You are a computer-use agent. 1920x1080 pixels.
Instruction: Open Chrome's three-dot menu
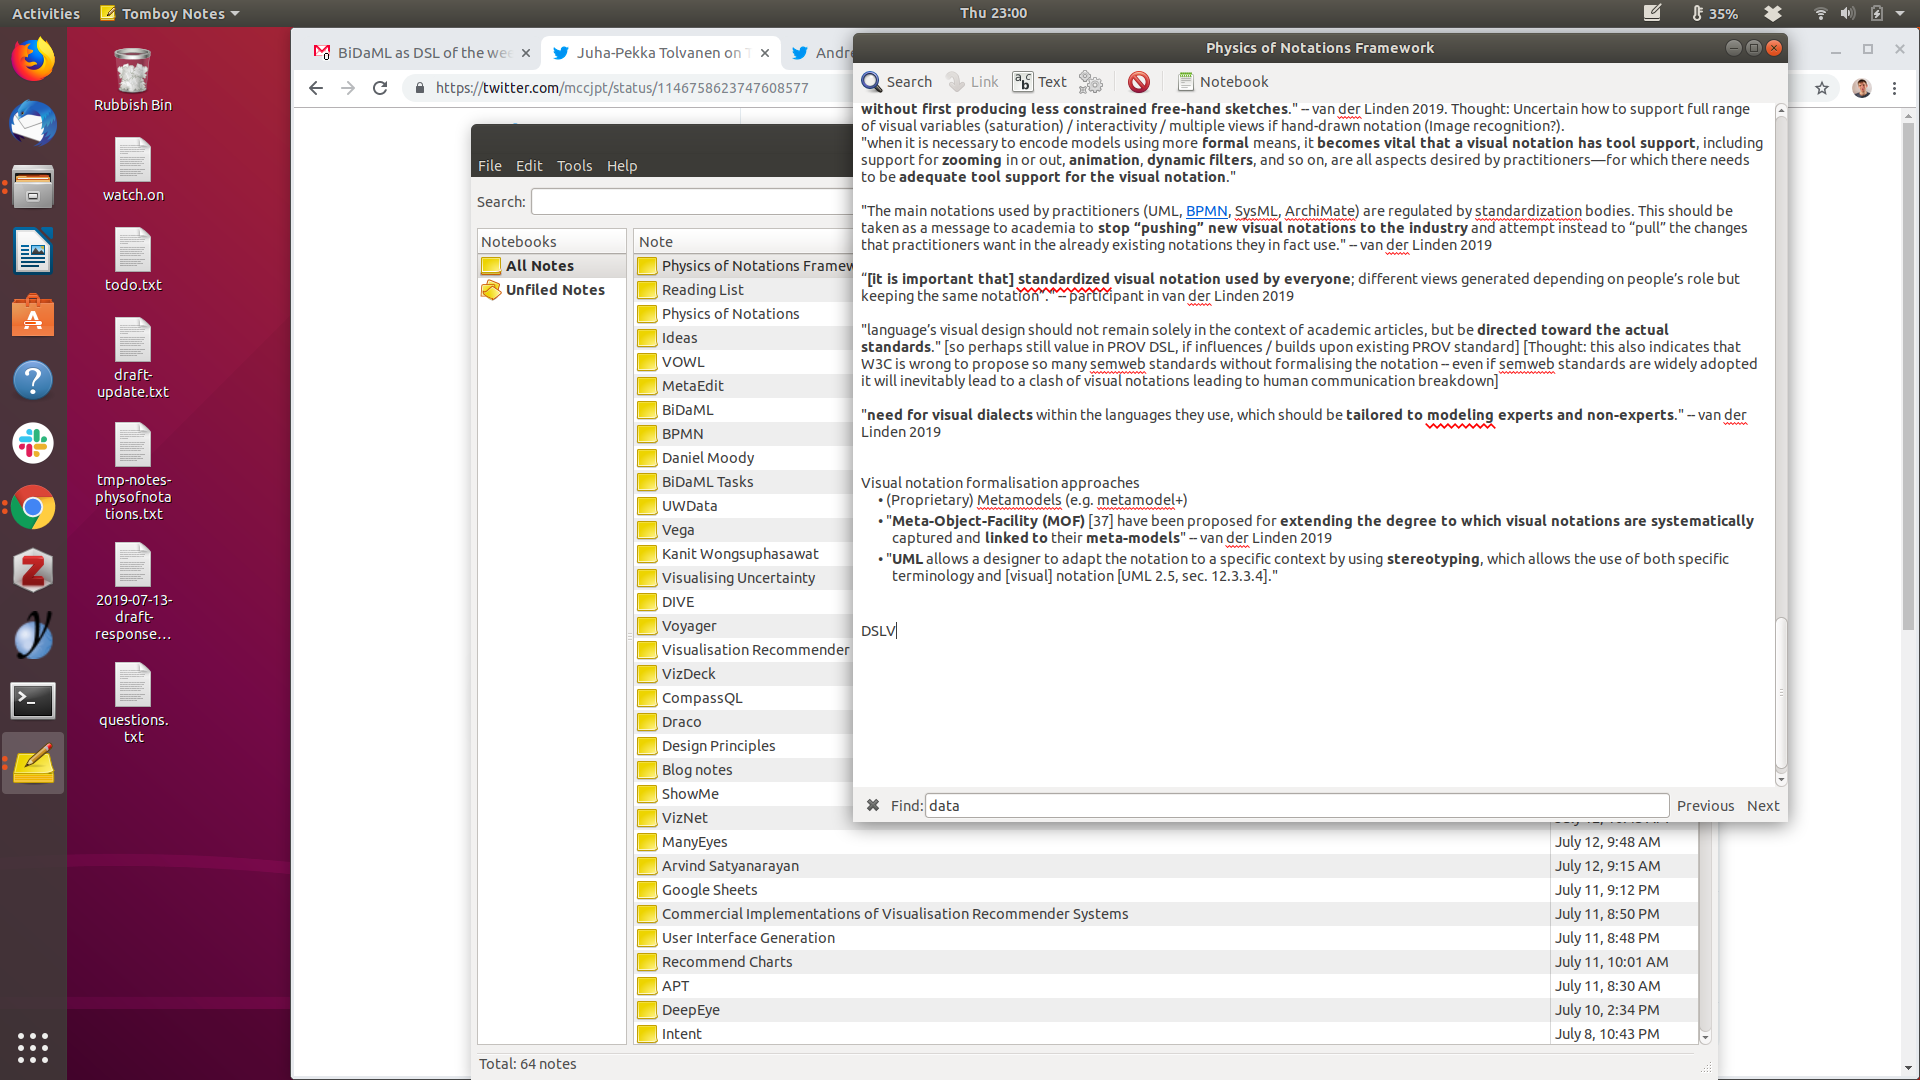click(1894, 88)
